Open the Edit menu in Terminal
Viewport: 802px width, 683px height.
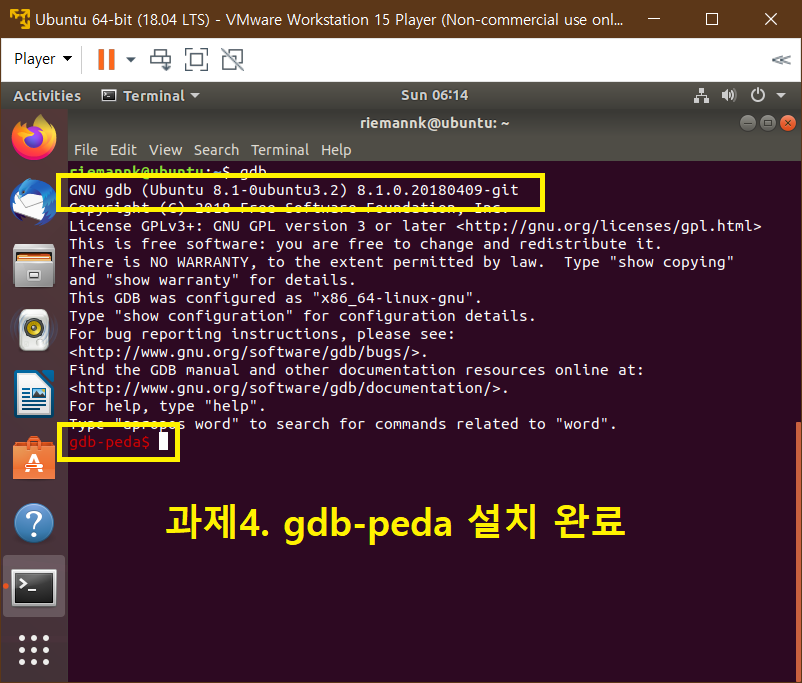coord(123,150)
